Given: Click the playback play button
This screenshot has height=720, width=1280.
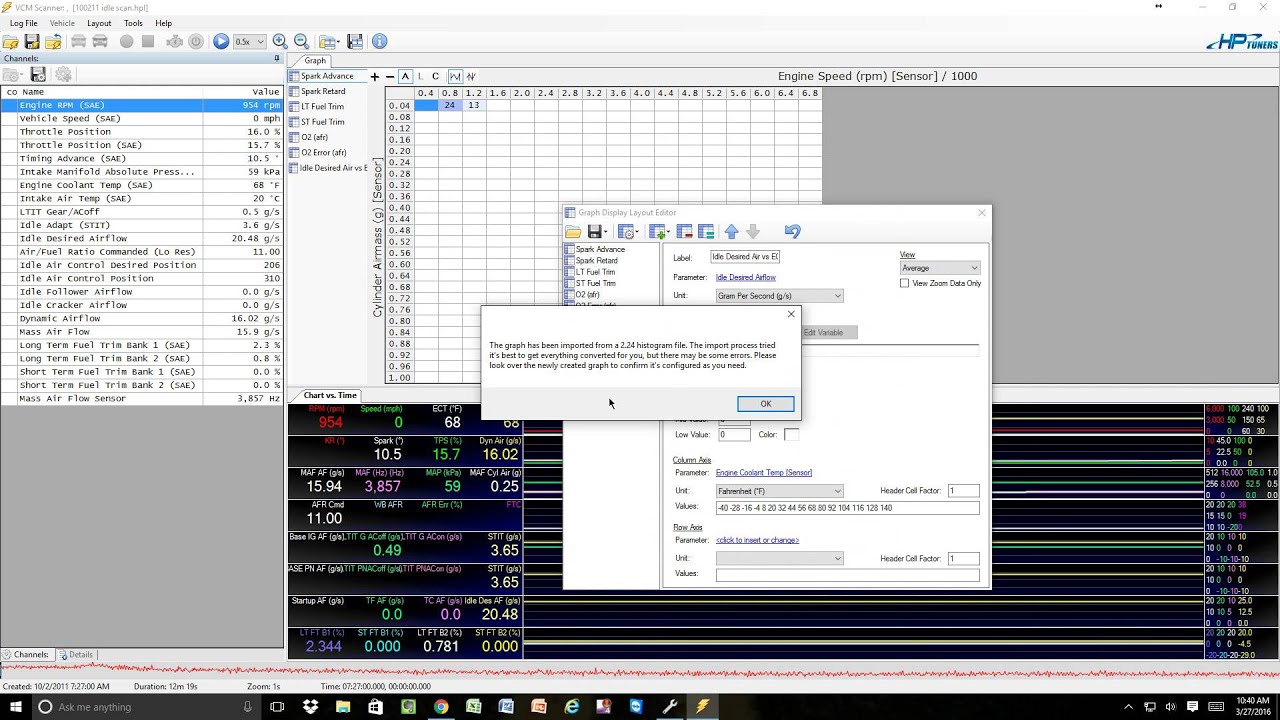Looking at the screenshot, I should [x=221, y=42].
